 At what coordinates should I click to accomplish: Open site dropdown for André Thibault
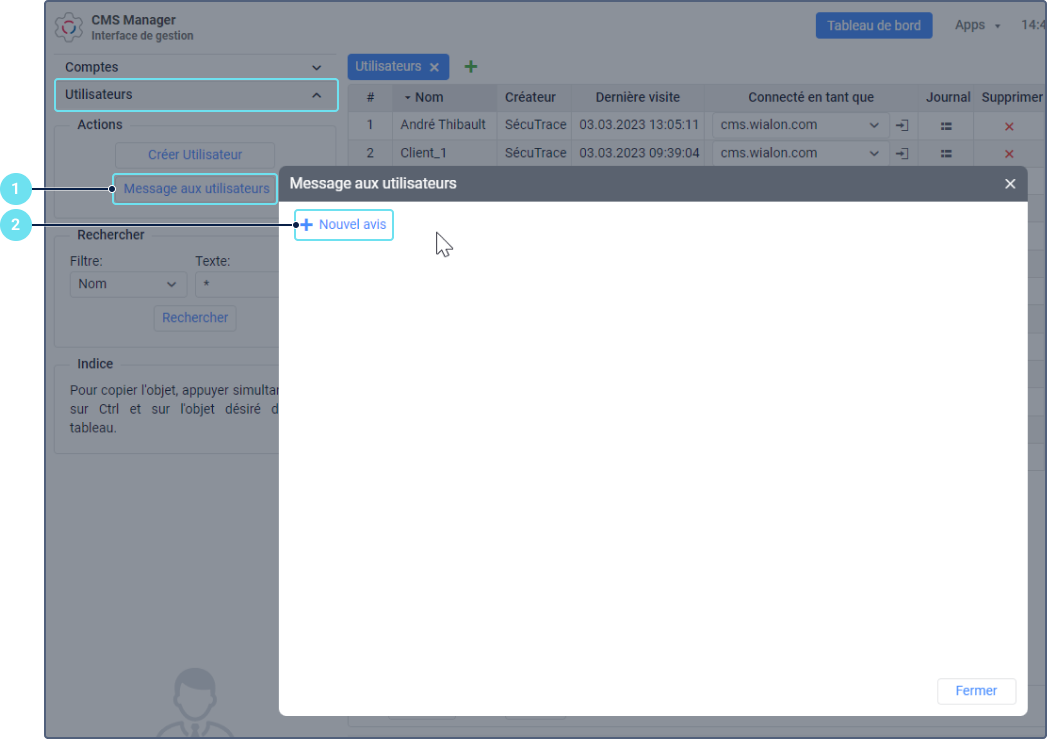pyautogui.click(x=800, y=126)
